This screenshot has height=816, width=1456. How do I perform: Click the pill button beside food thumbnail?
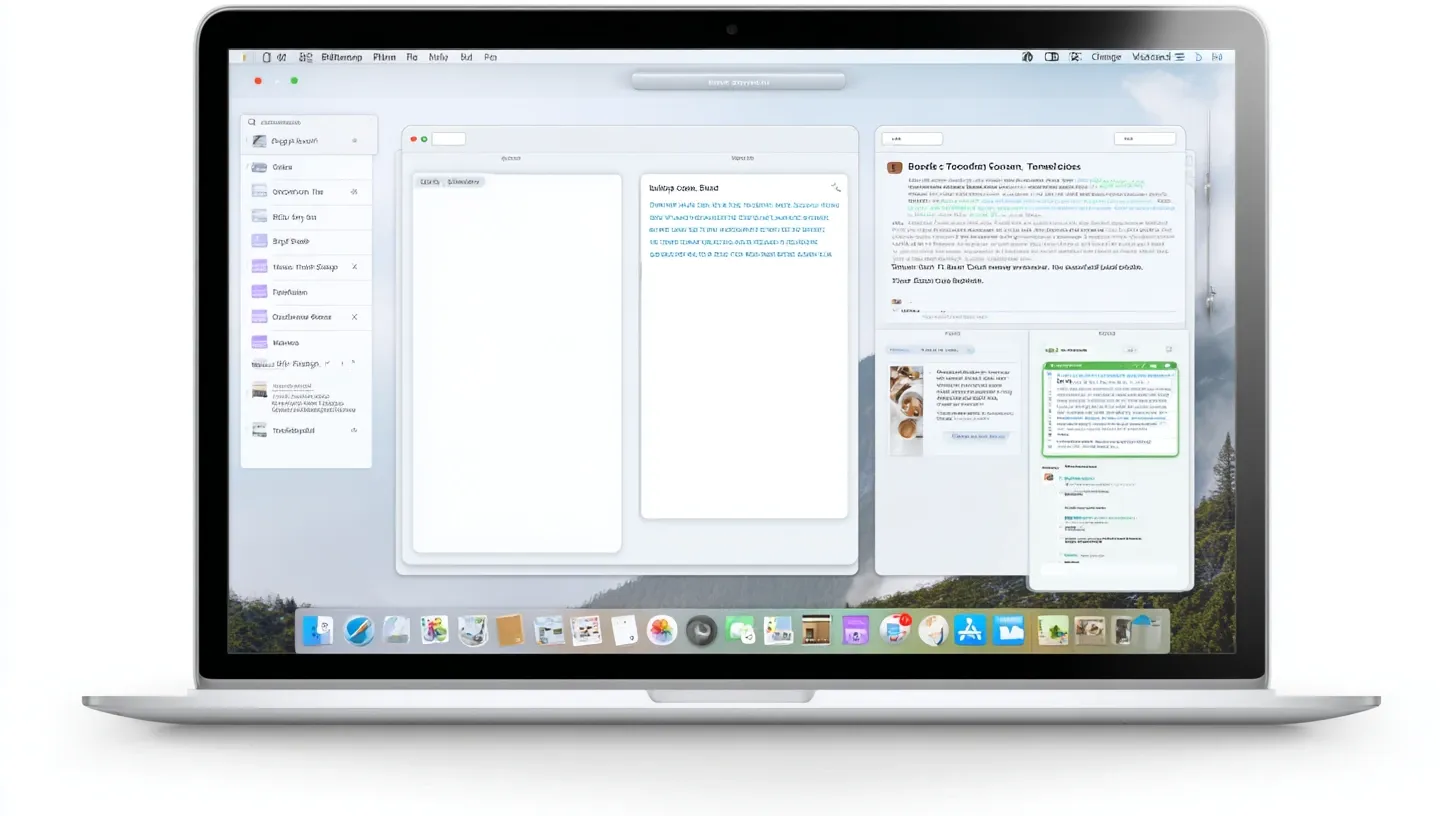pyautogui.click(x=980, y=436)
